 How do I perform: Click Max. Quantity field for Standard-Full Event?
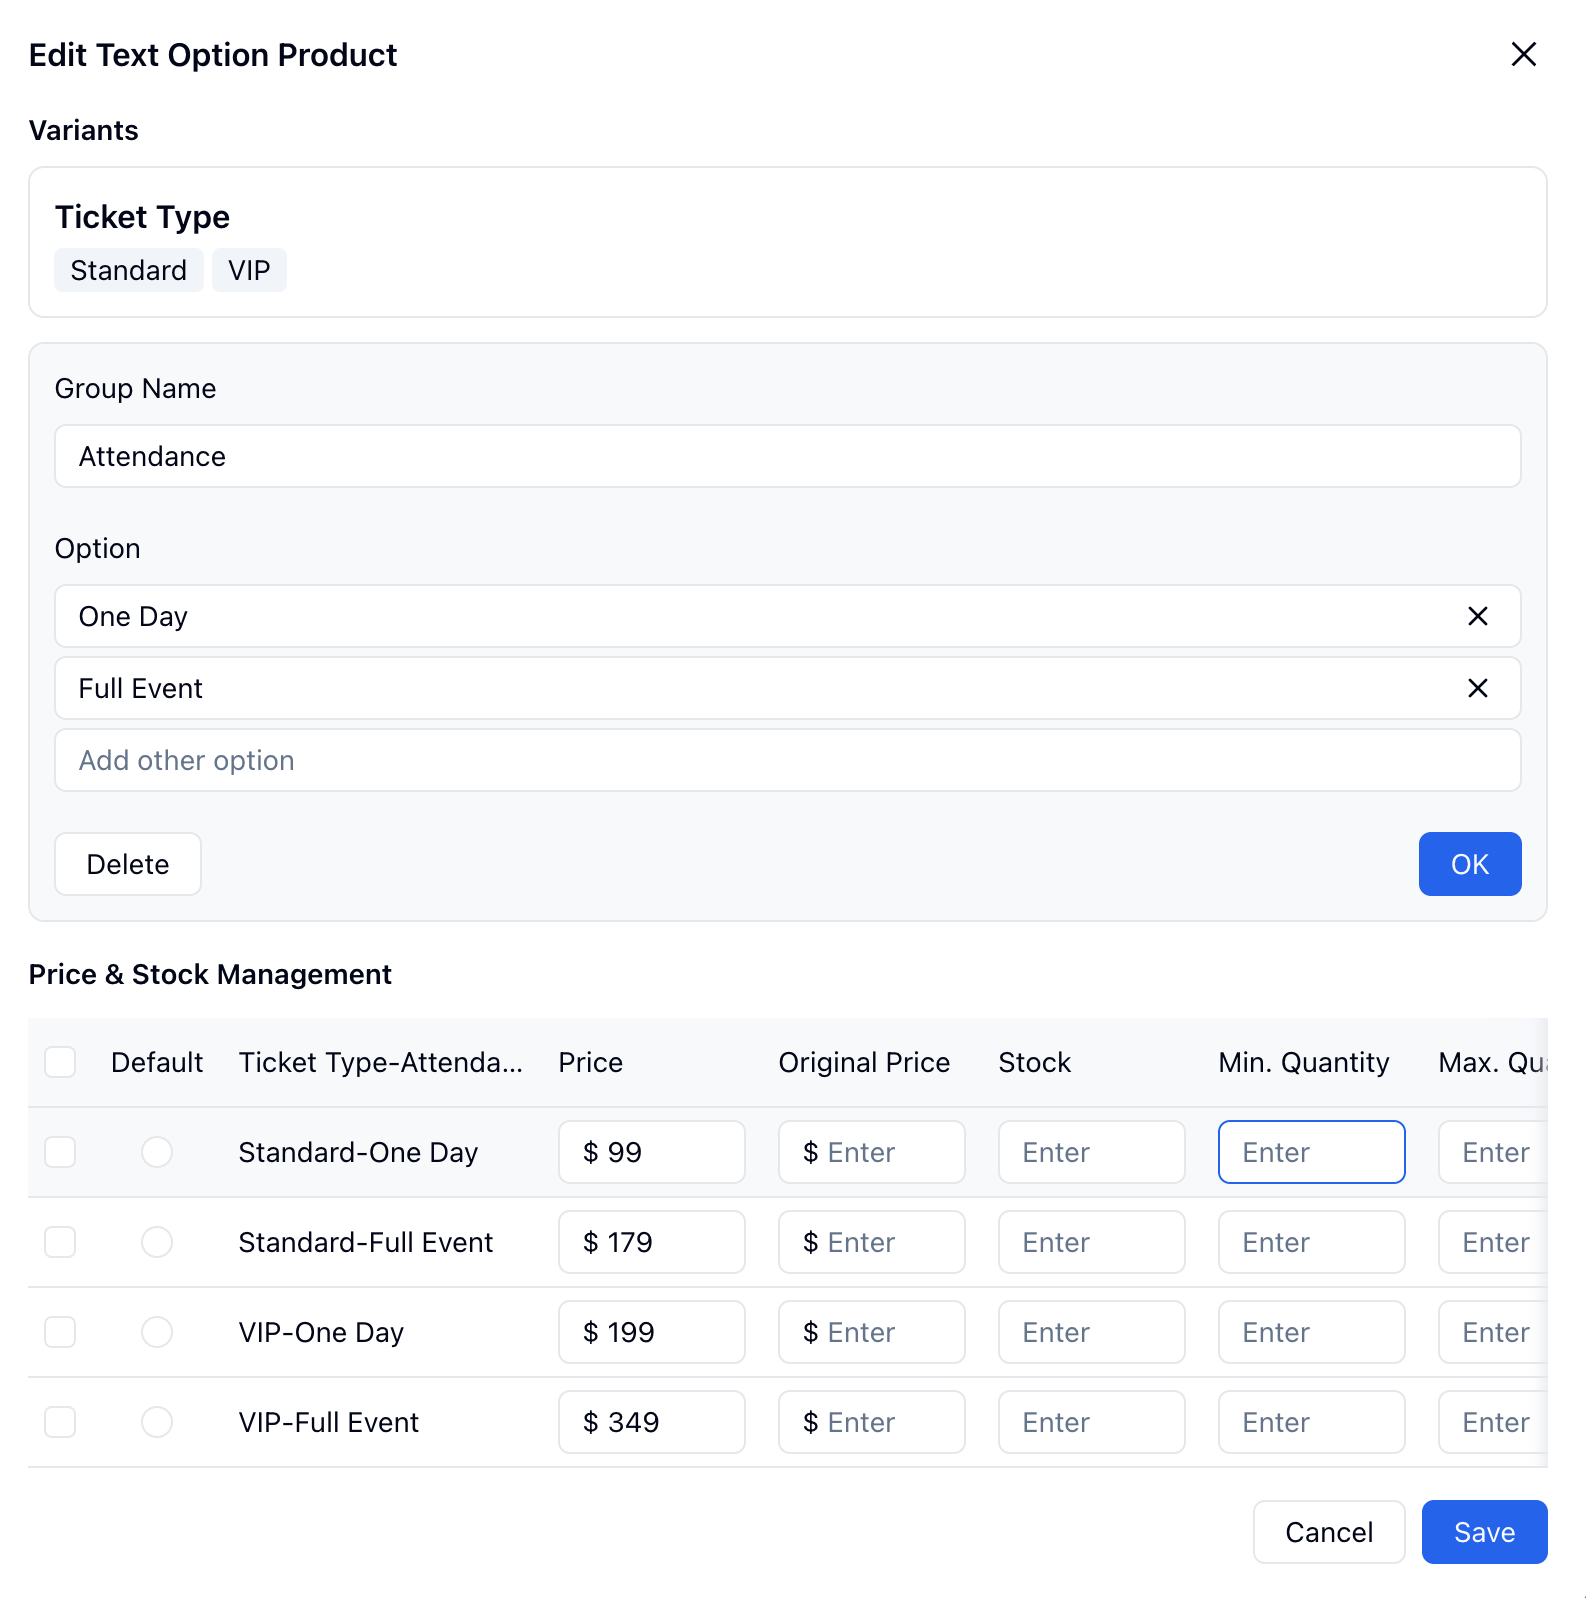click(1494, 1242)
